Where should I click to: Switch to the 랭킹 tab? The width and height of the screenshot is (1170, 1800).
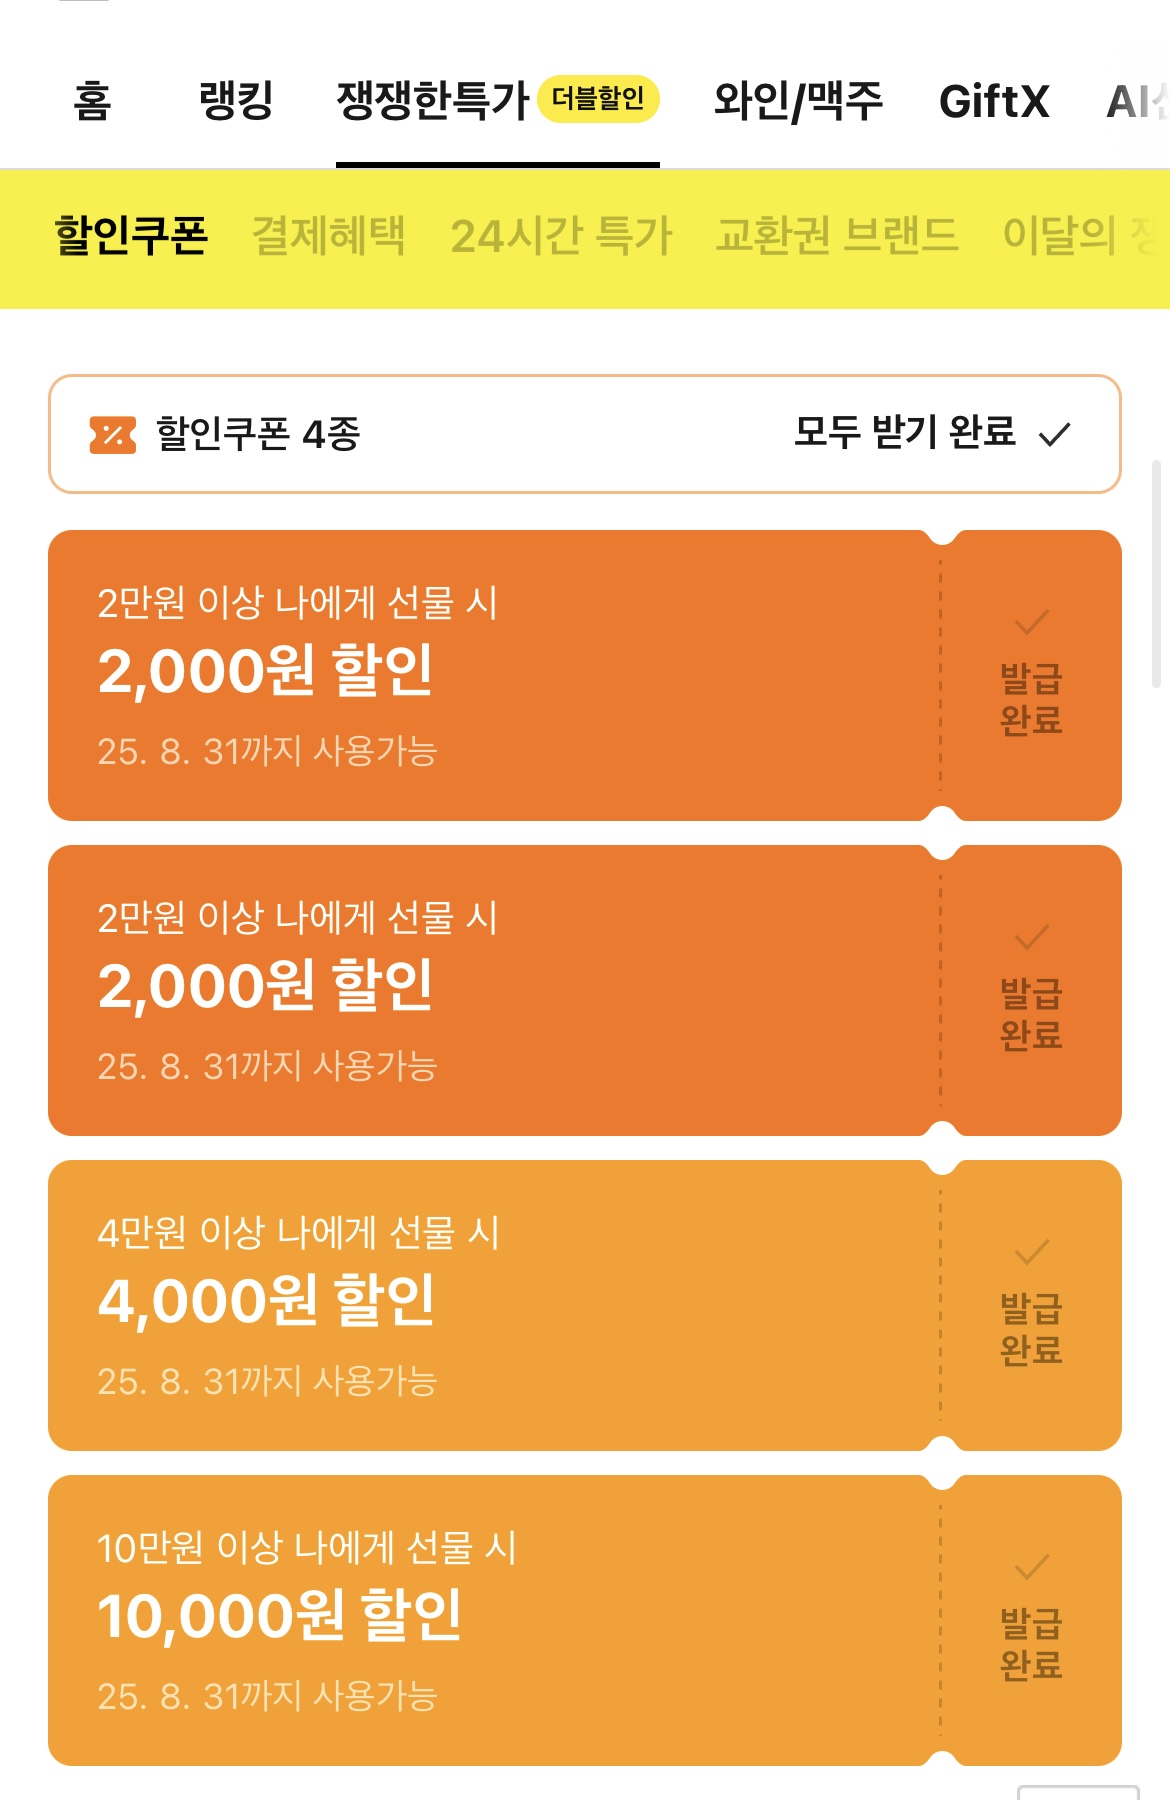pos(236,101)
